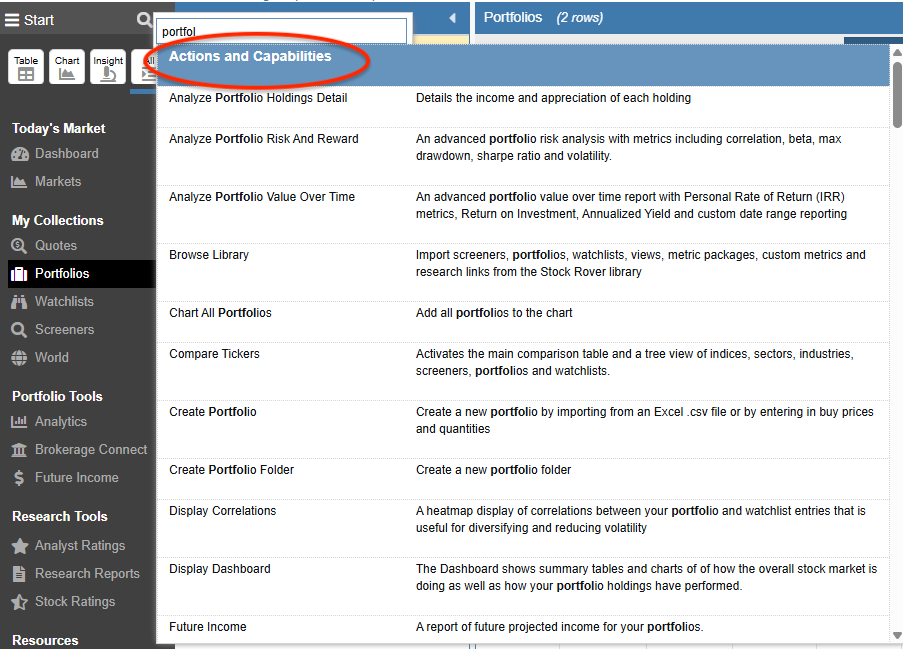Viewport: 903px width, 649px height.
Task: Open Watchlists from My Collections
Action: (x=64, y=302)
